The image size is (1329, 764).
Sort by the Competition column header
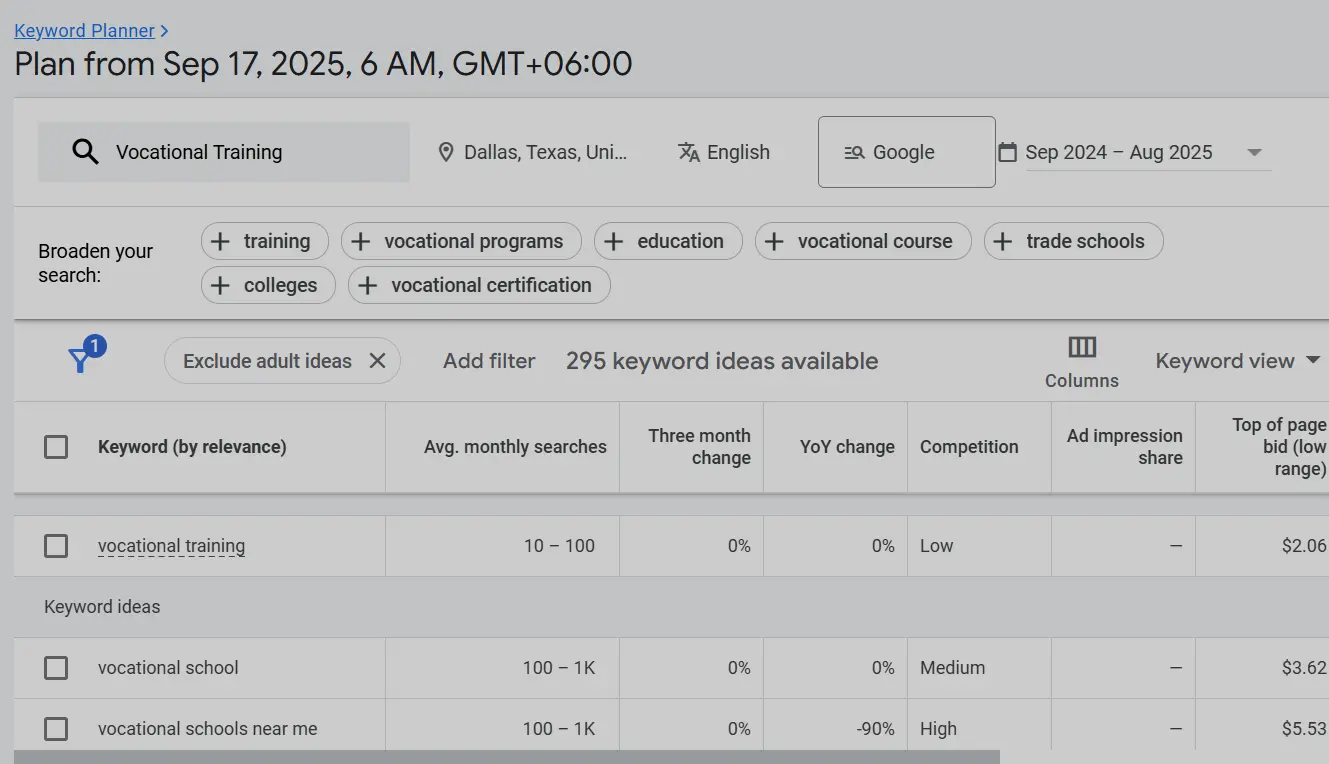[967, 446]
